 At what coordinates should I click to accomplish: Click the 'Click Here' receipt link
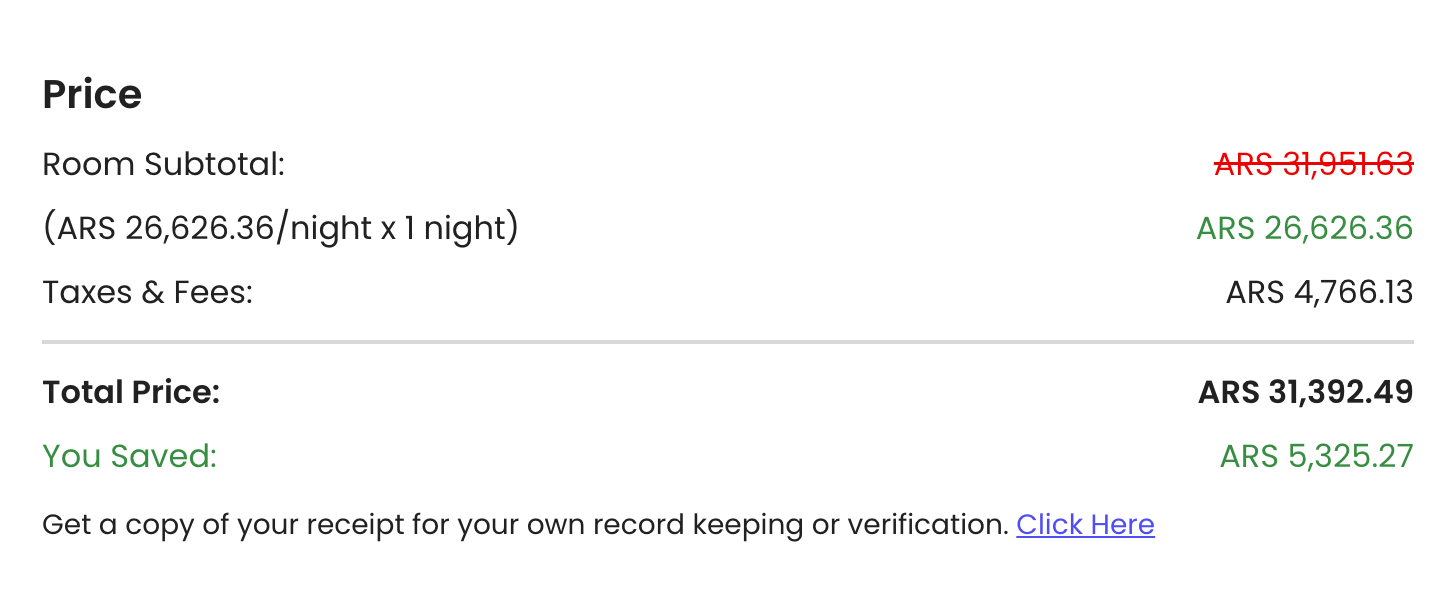(x=1085, y=524)
